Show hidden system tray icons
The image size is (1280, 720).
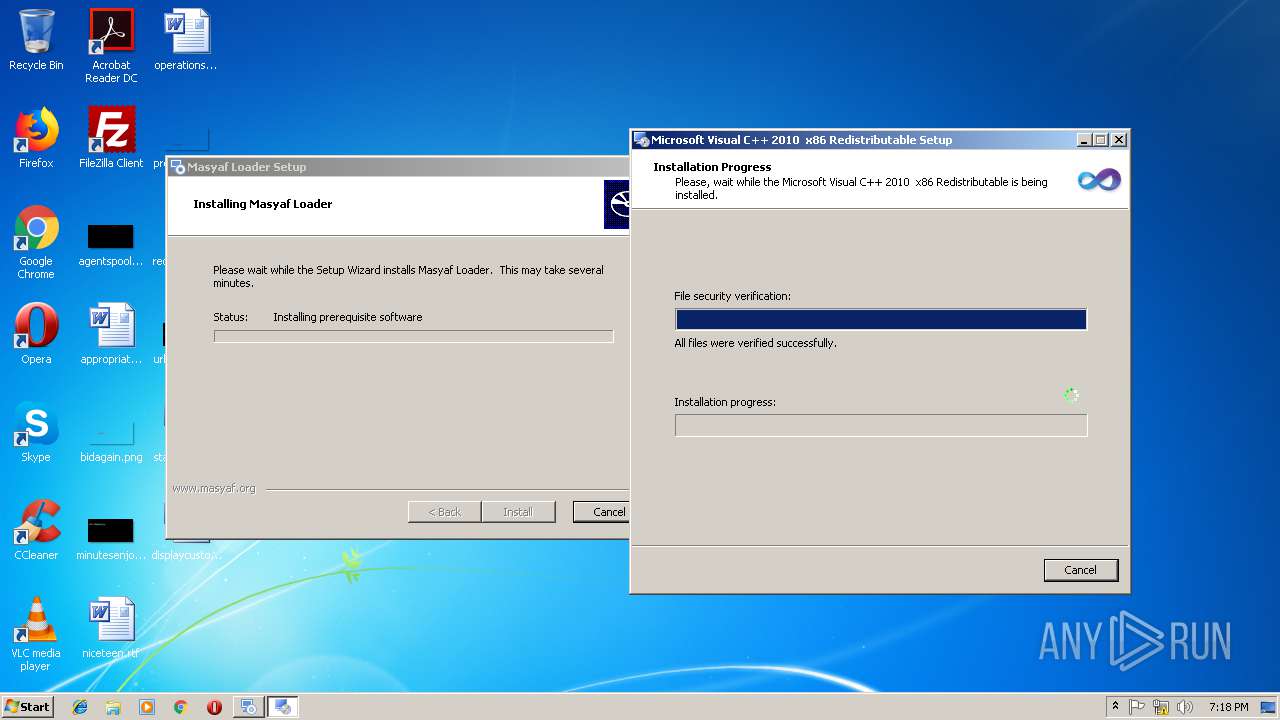tap(1115, 707)
